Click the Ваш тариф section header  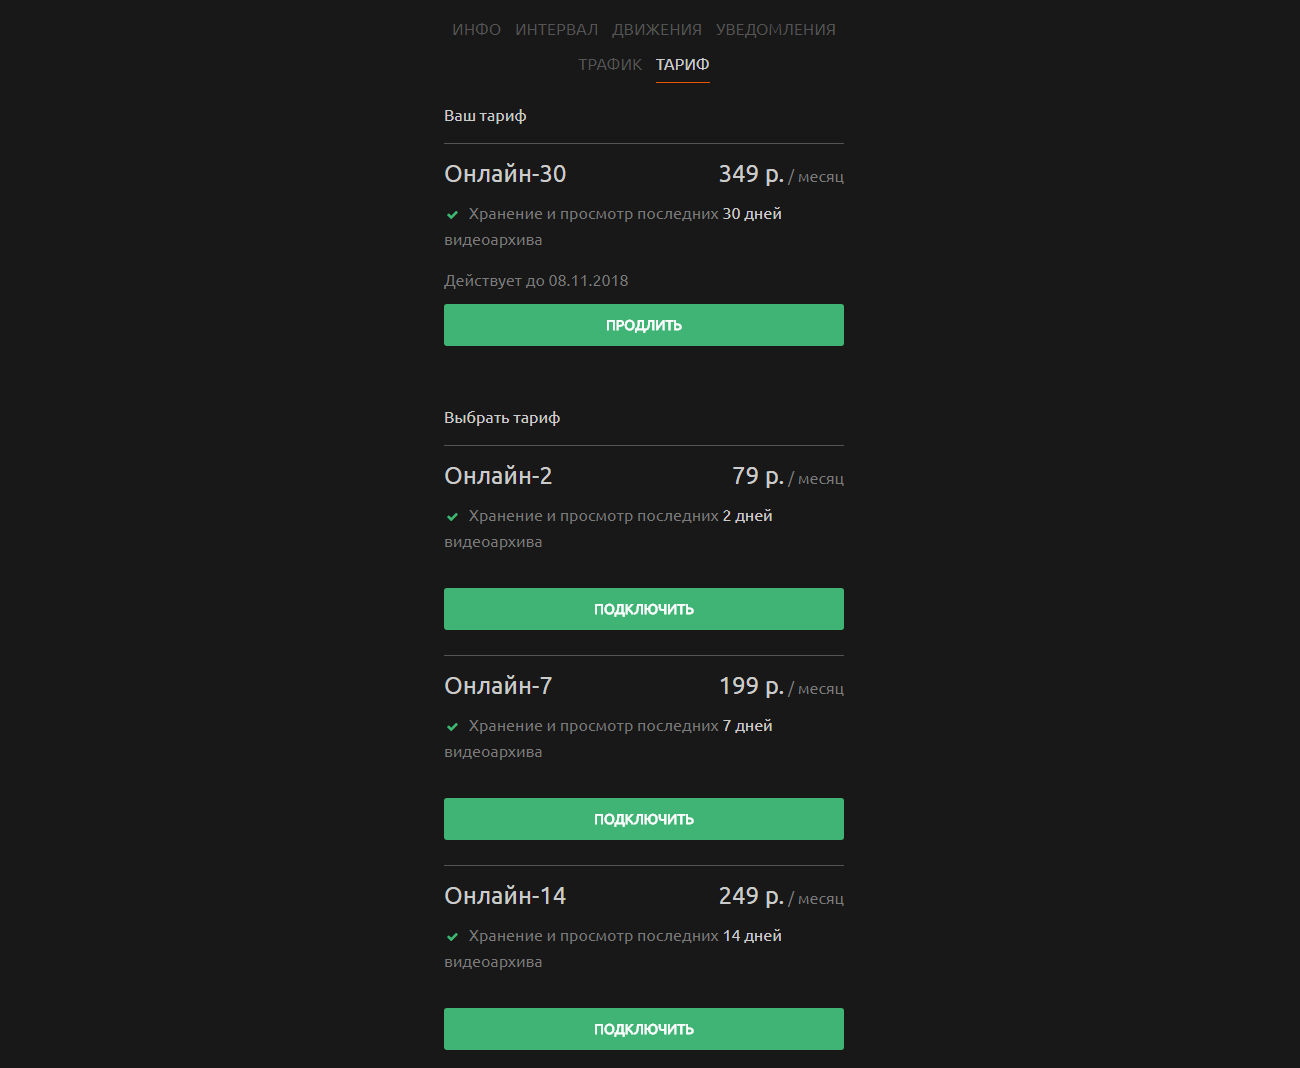tap(485, 115)
